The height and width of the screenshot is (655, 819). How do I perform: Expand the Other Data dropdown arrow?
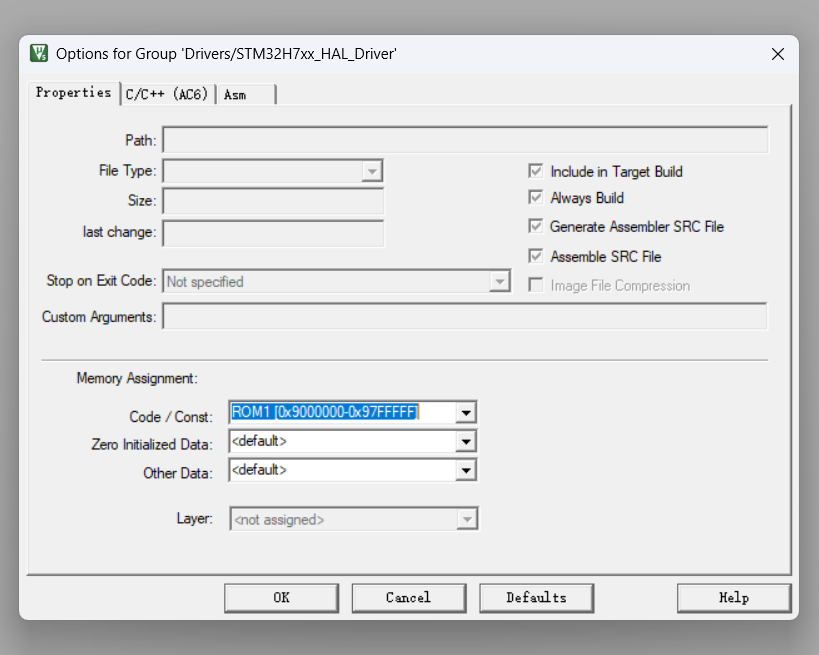466,471
